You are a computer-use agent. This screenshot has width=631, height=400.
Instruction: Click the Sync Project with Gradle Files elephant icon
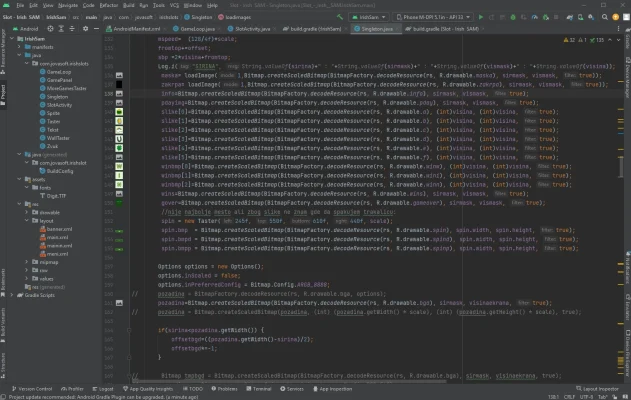point(569,17)
